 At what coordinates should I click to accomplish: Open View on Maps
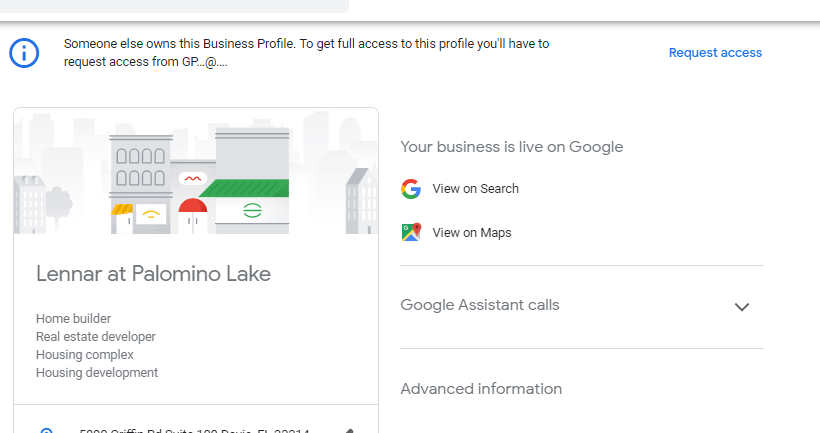click(472, 233)
